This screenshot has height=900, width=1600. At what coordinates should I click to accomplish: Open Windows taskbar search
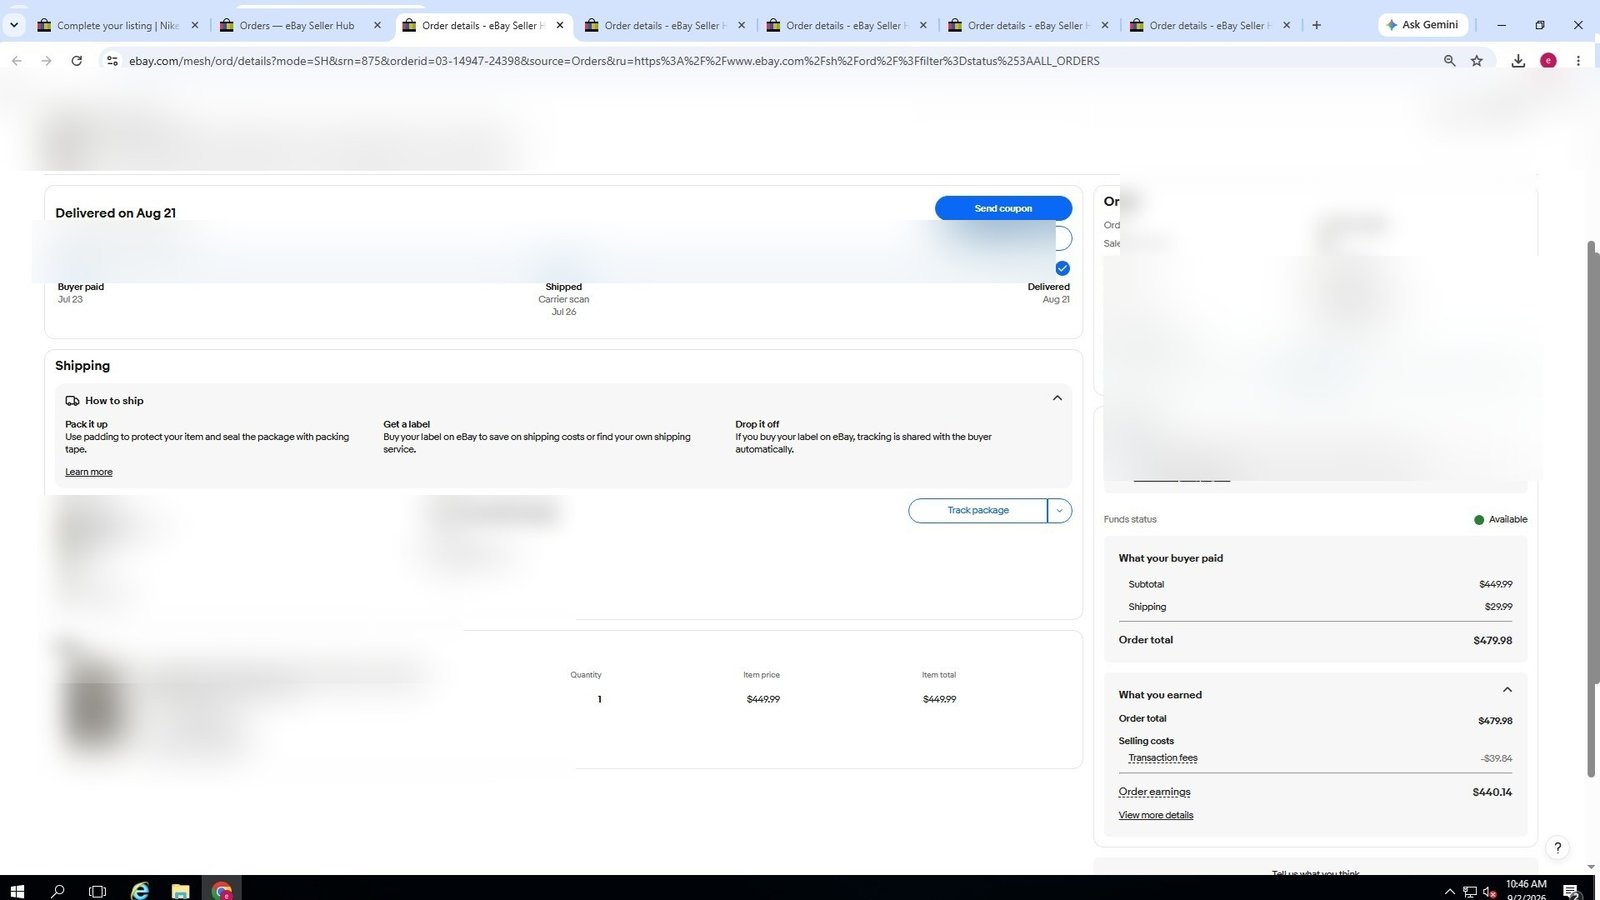(x=58, y=889)
